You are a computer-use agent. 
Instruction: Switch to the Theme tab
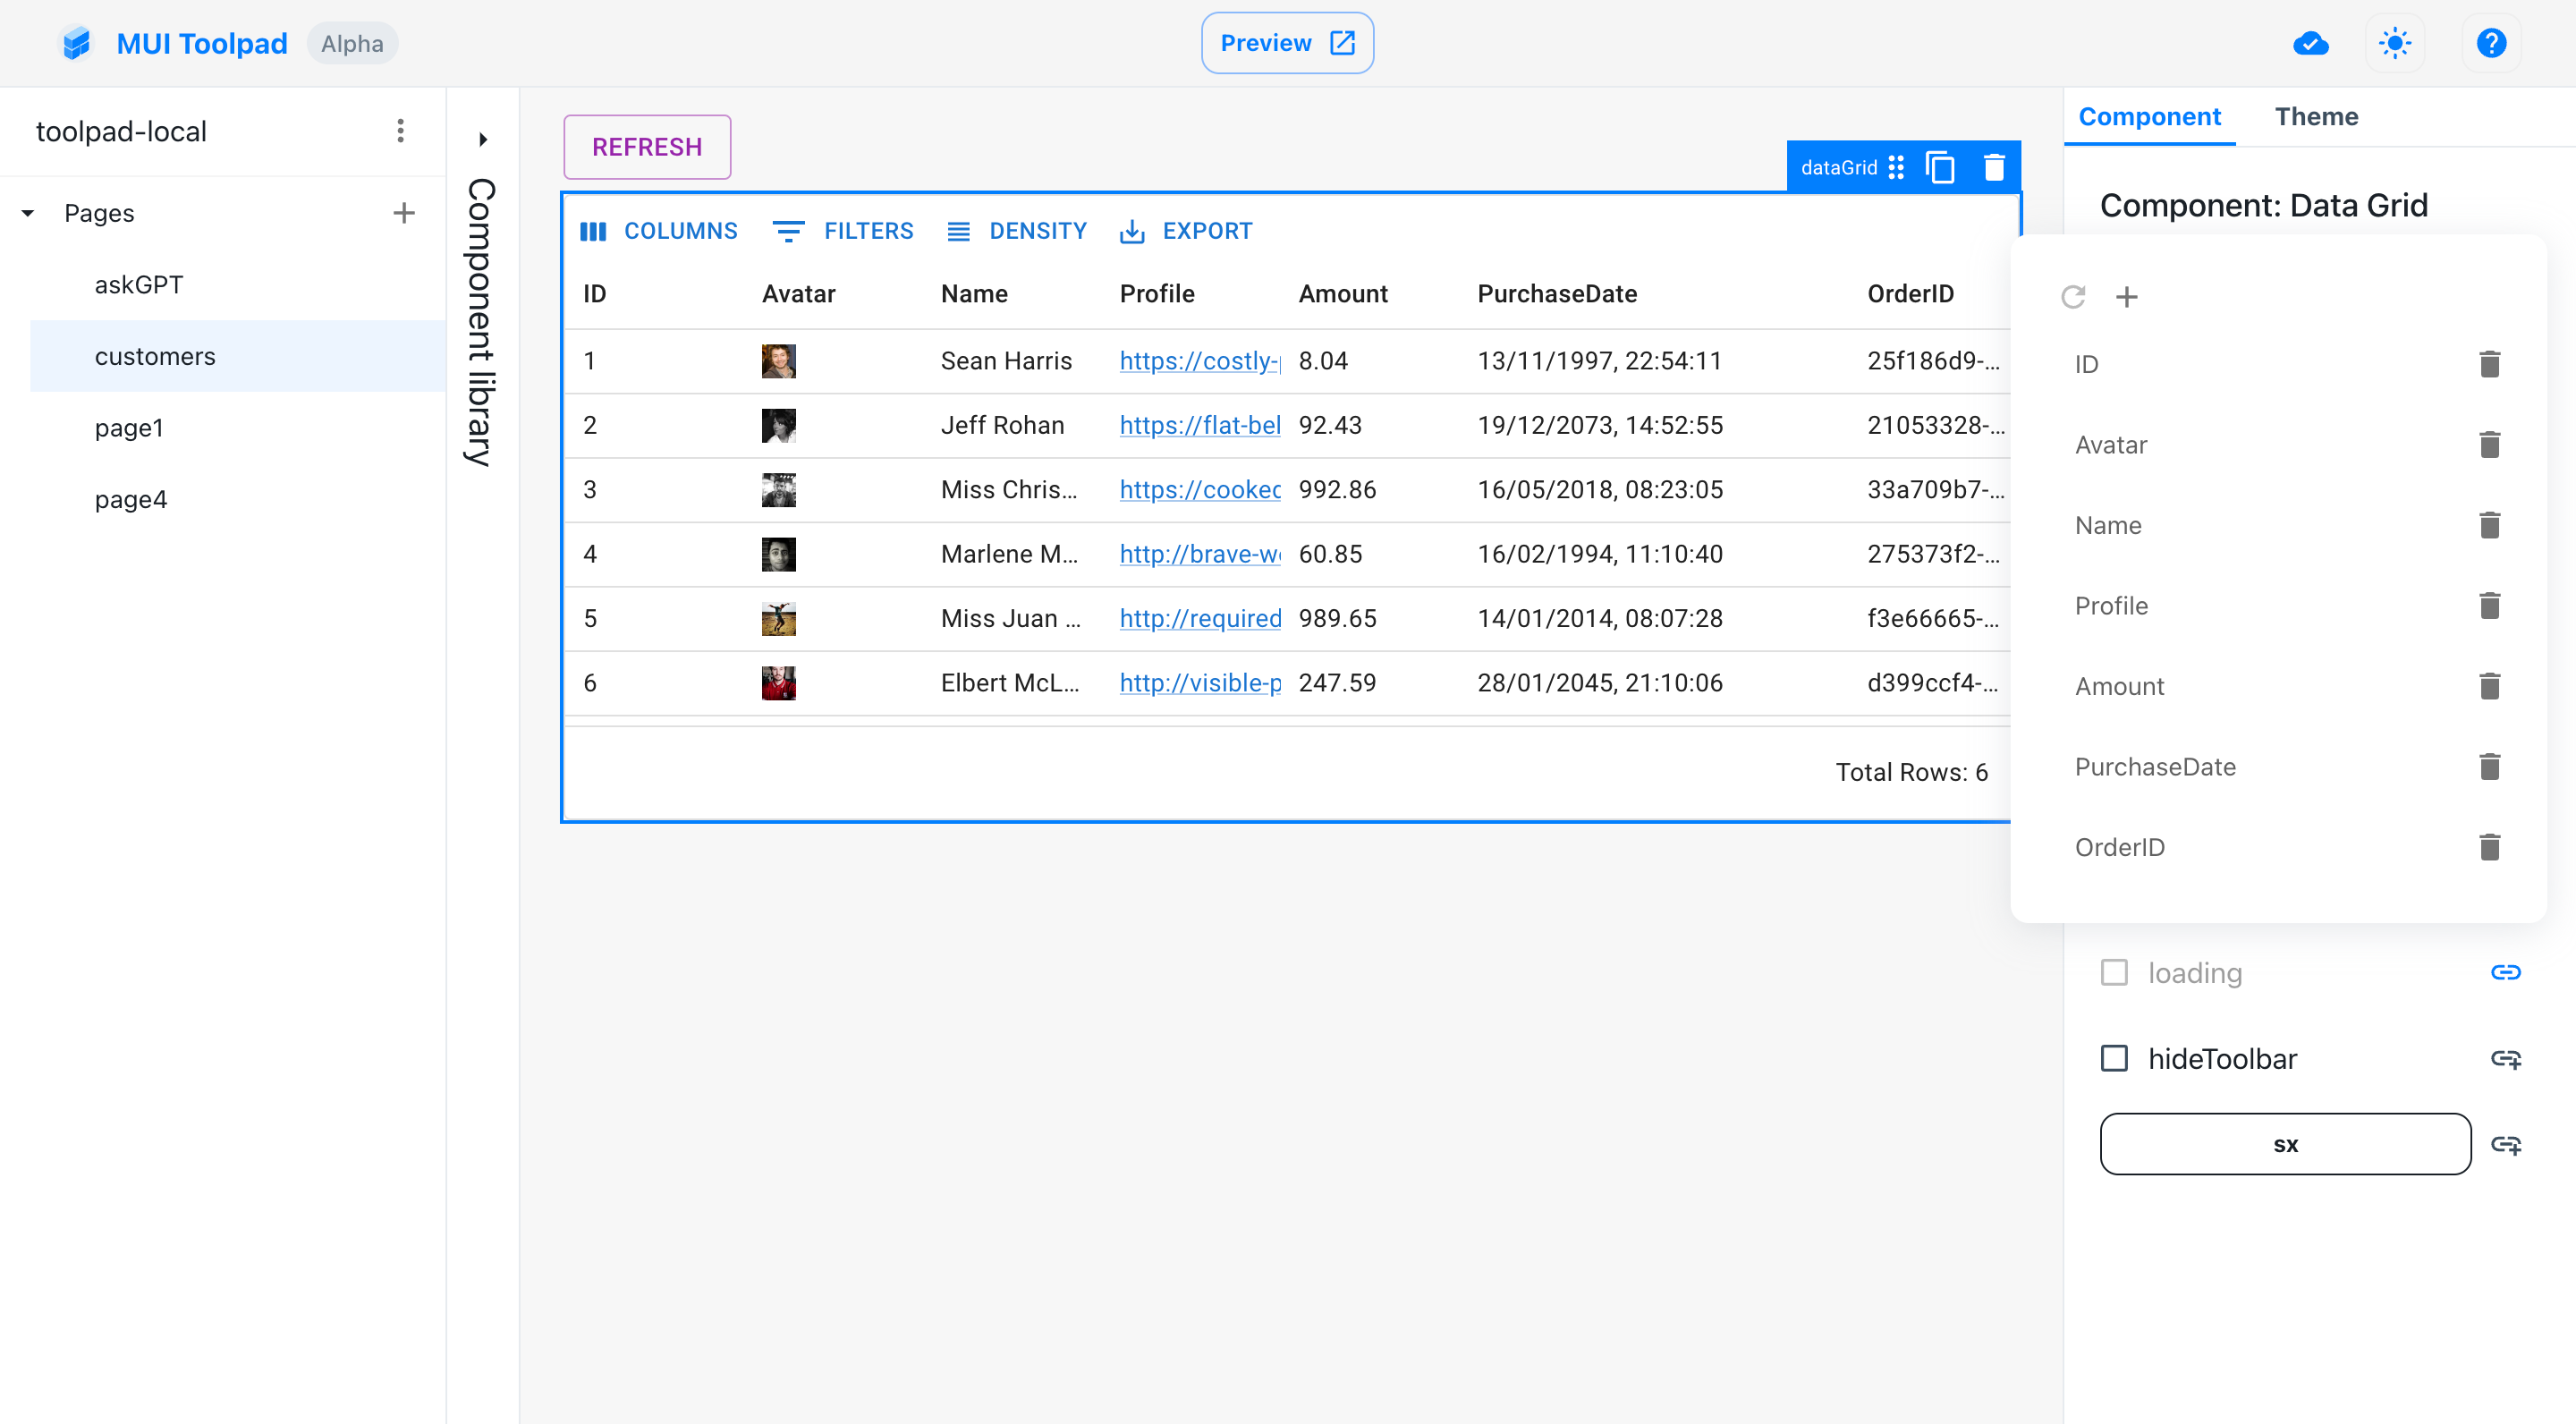[x=2317, y=116]
